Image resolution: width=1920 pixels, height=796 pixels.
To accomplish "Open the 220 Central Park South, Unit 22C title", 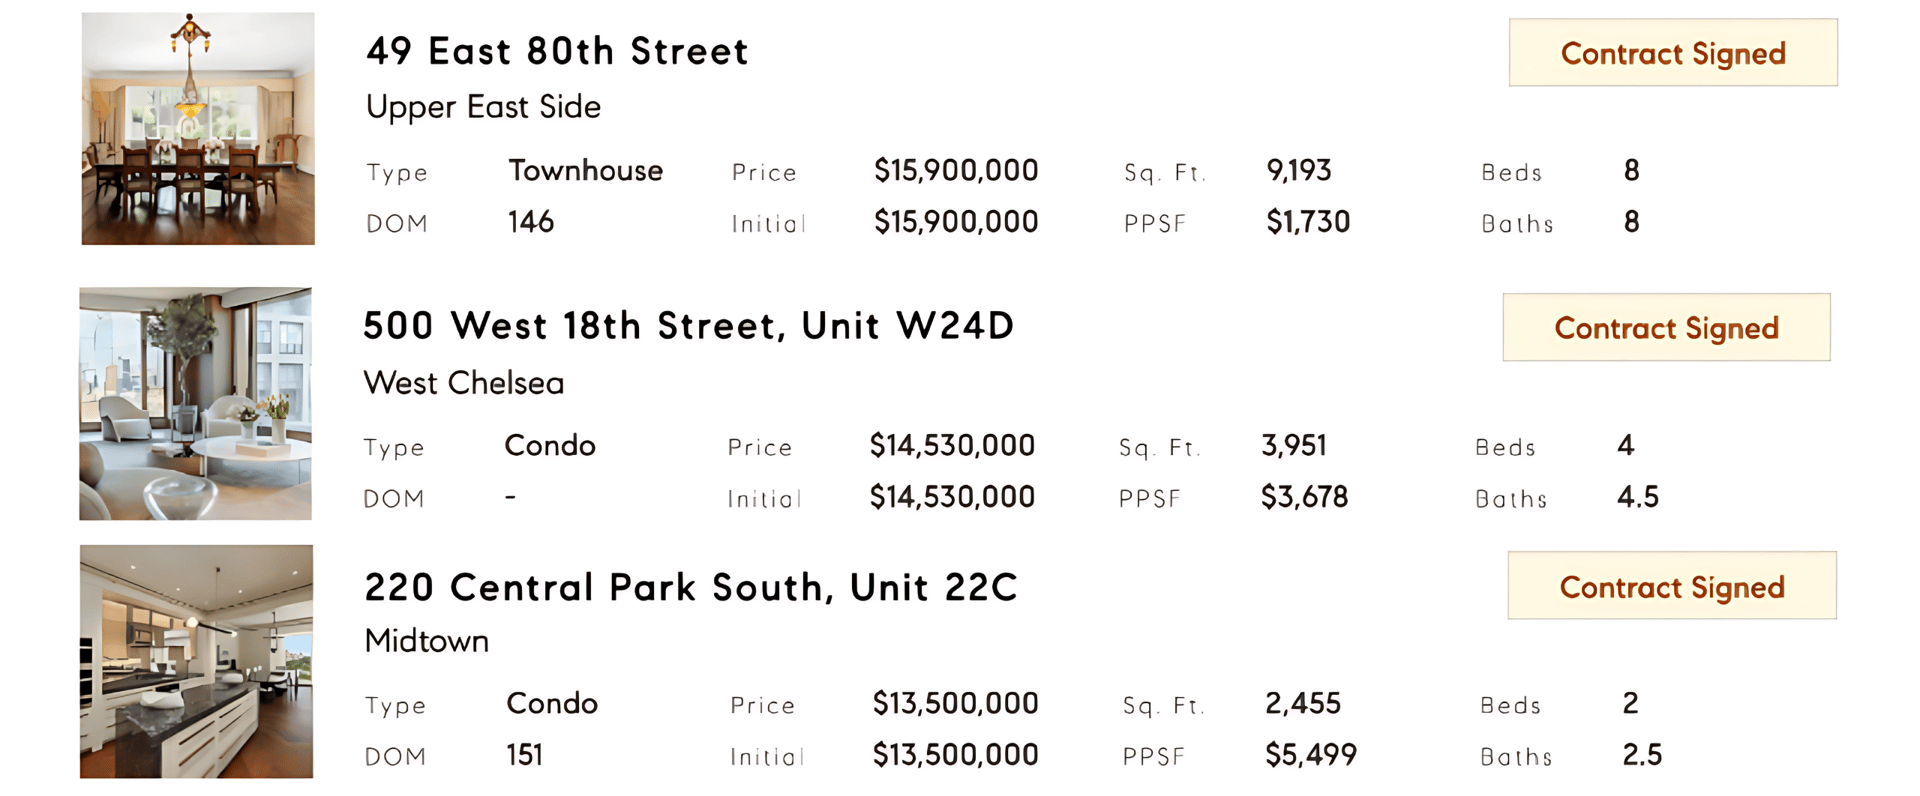I will click(691, 587).
